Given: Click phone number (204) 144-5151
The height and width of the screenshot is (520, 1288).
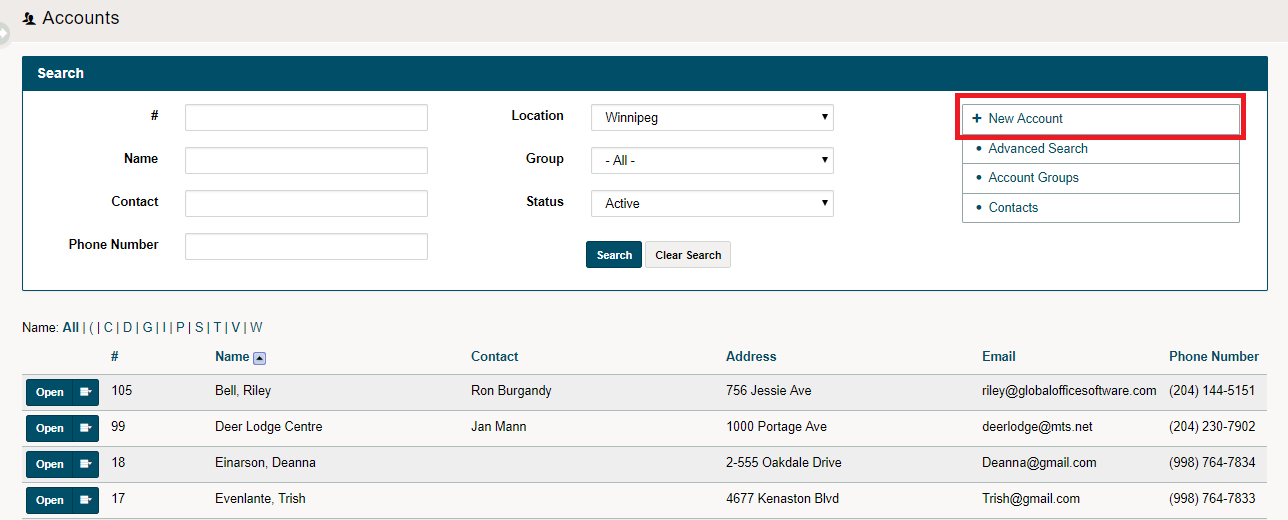Looking at the screenshot, I should pos(1212,391).
